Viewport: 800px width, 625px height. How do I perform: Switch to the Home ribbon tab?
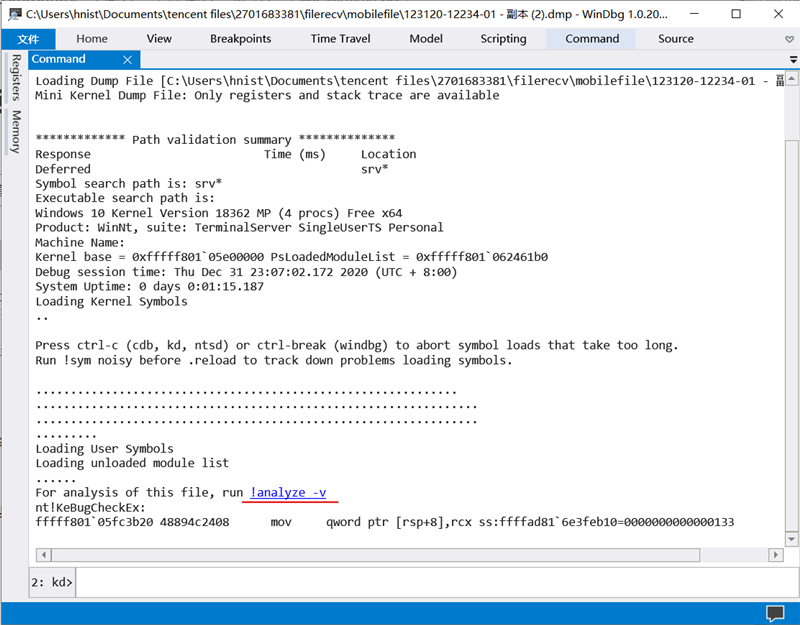click(92, 39)
